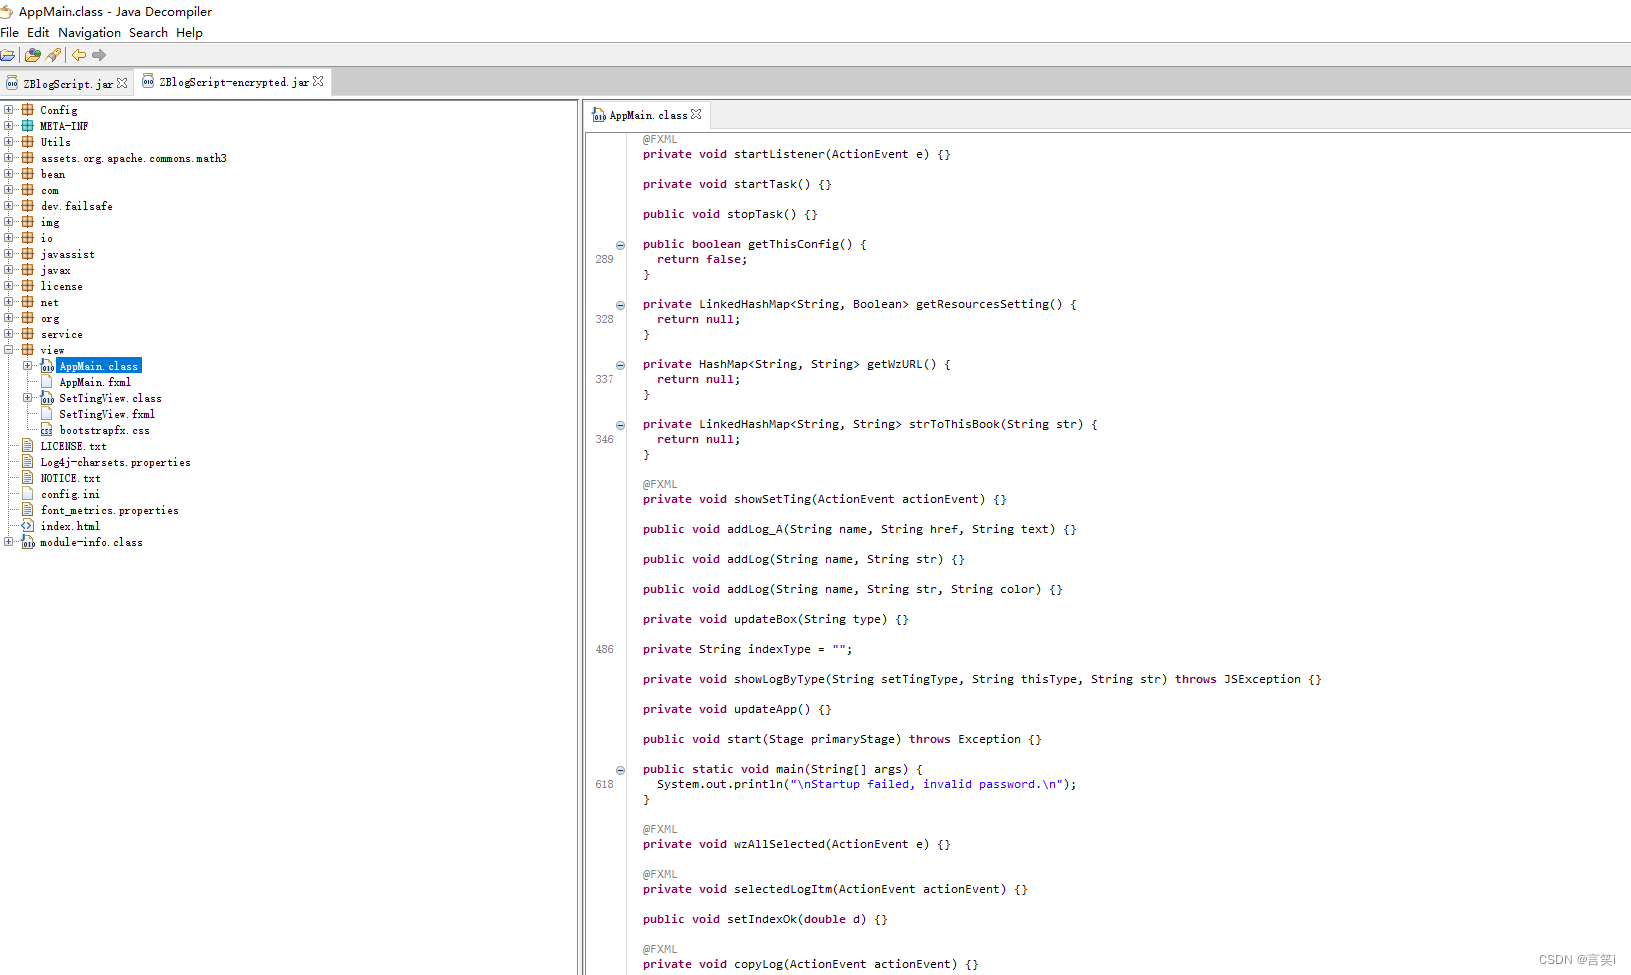Switch to the ZBlogScript.jar tab
The image size is (1631, 975).
[67, 83]
